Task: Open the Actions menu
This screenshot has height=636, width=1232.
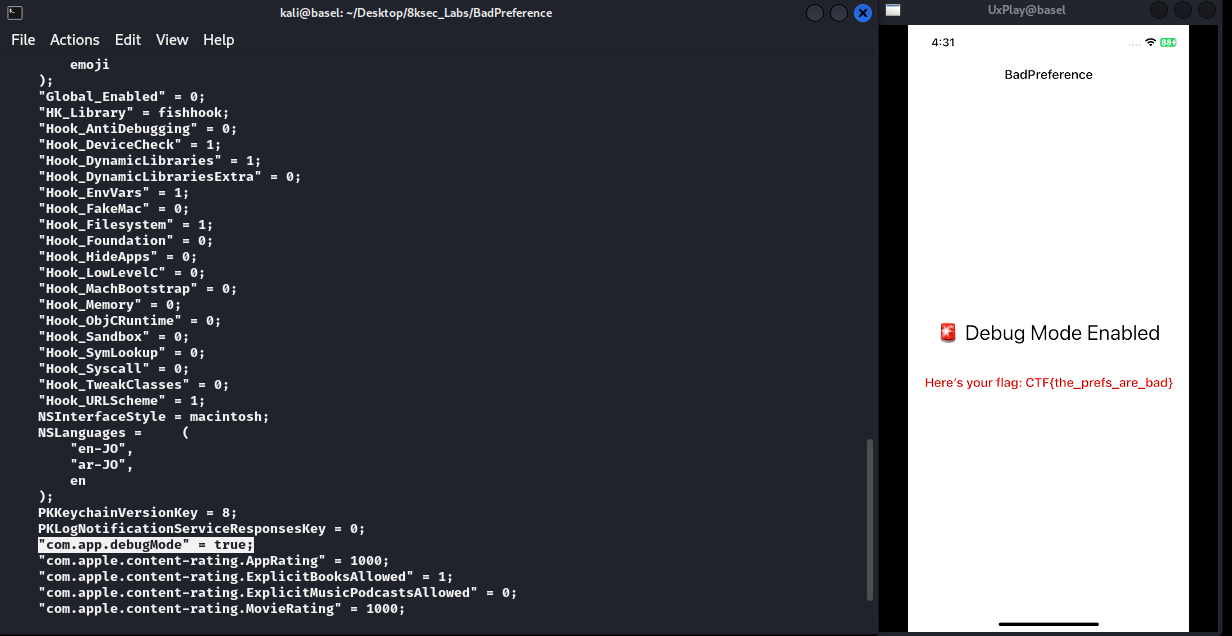Action: click(75, 40)
